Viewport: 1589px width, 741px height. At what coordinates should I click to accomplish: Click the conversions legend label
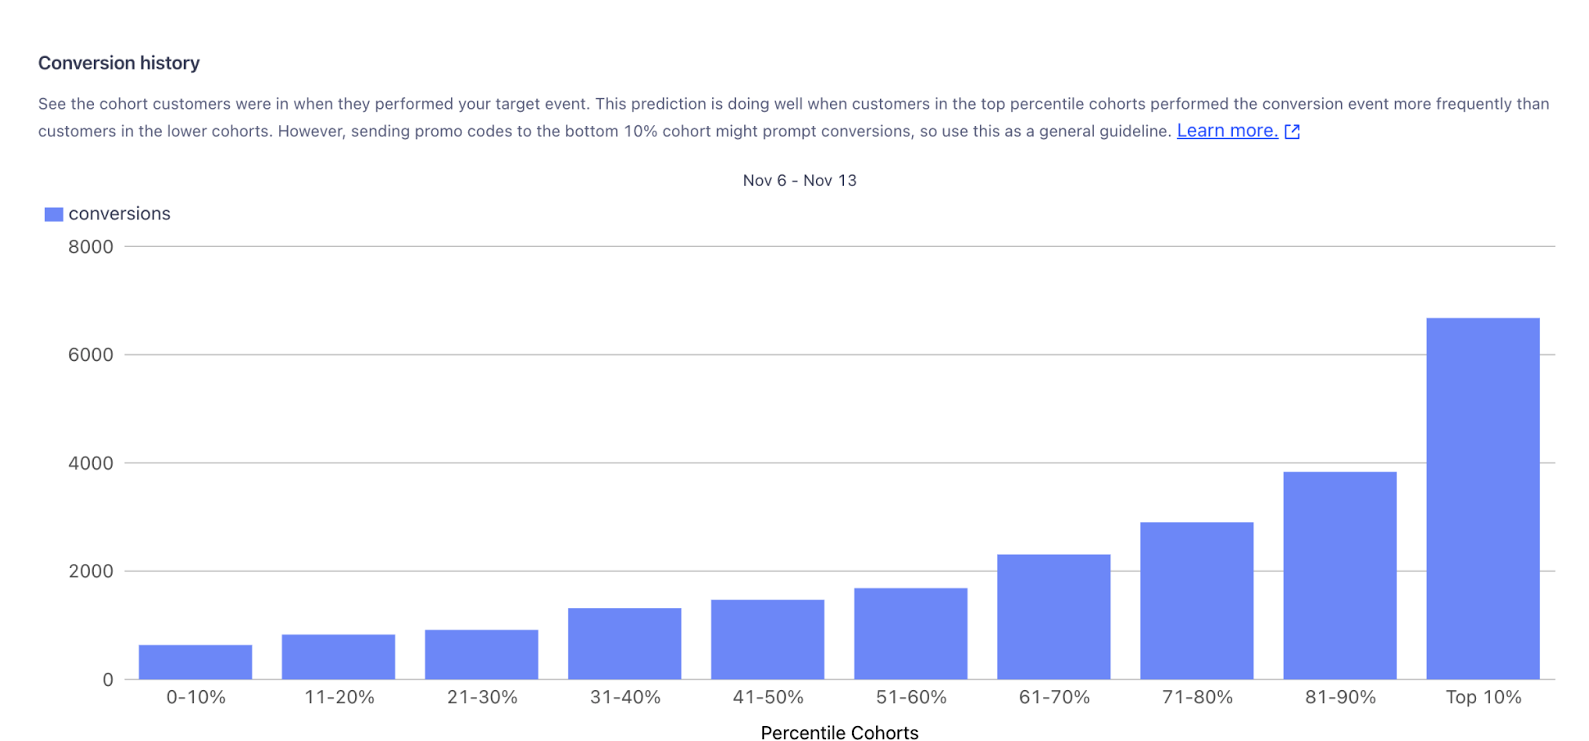tap(119, 214)
